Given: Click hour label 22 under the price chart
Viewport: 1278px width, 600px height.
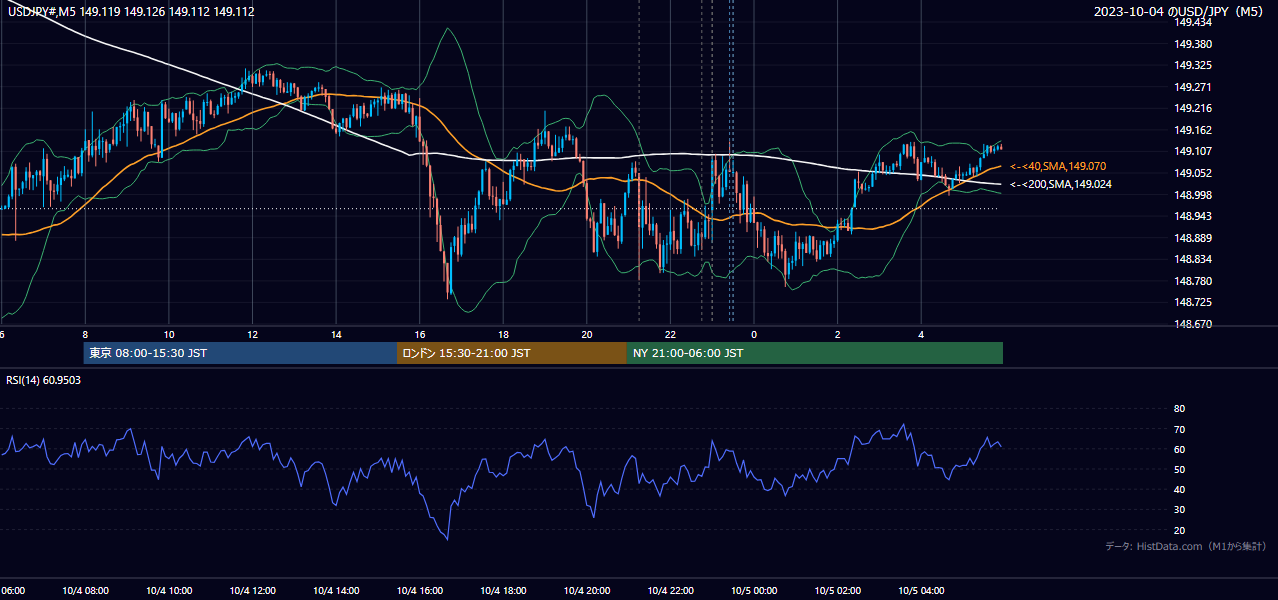Looking at the screenshot, I should 670,334.
